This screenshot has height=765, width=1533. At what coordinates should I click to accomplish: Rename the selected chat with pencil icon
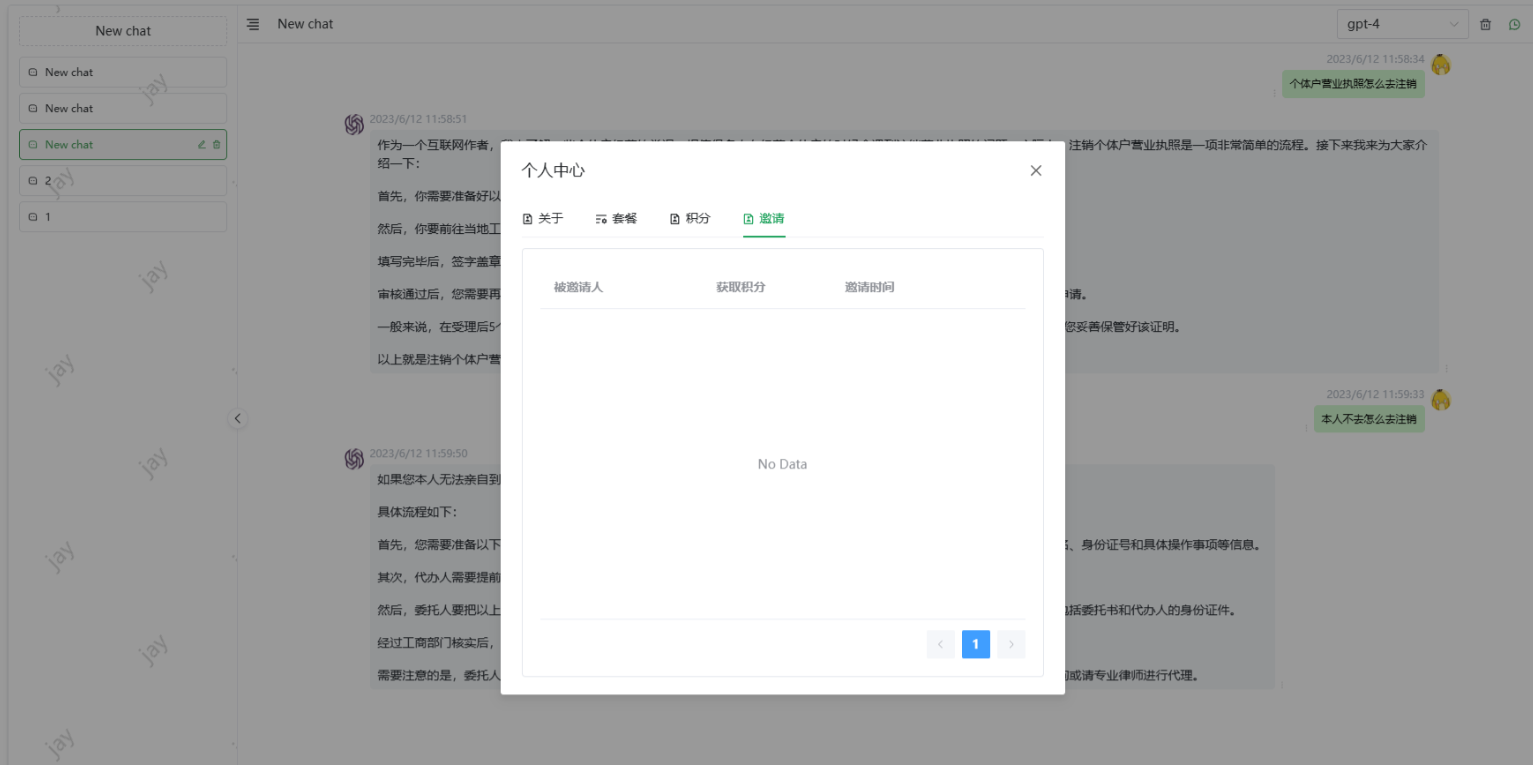pos(201,145)
